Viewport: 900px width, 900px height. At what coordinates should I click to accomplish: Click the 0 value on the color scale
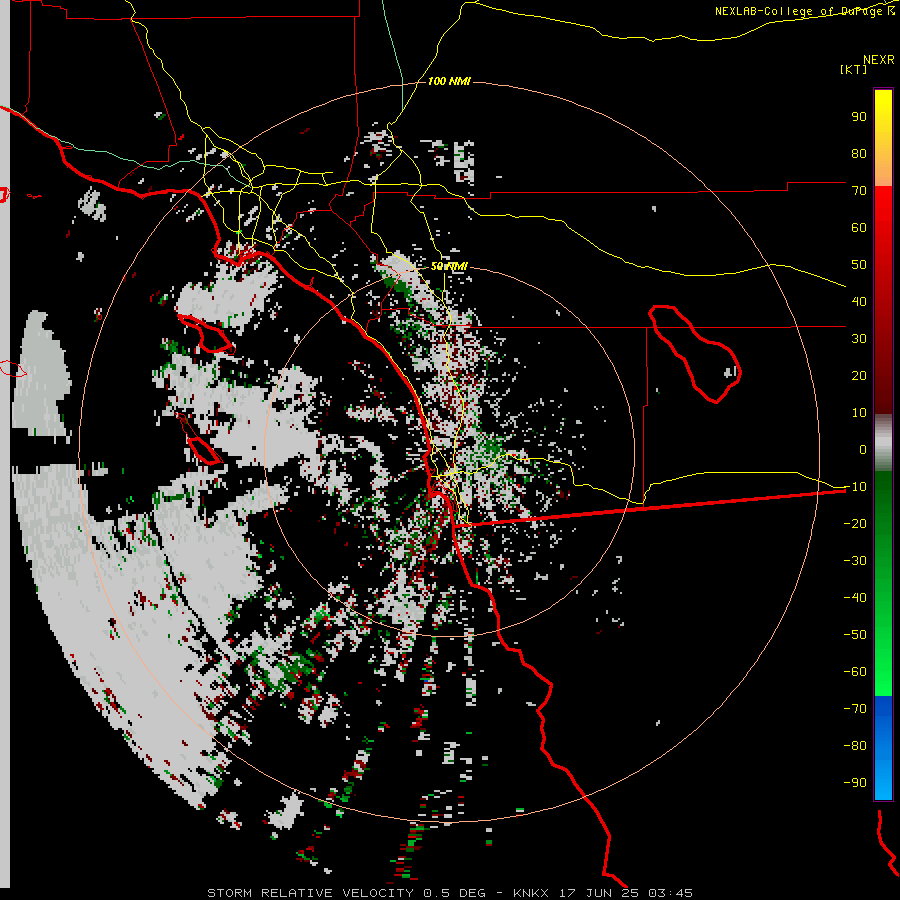click(x=862, y=450)
